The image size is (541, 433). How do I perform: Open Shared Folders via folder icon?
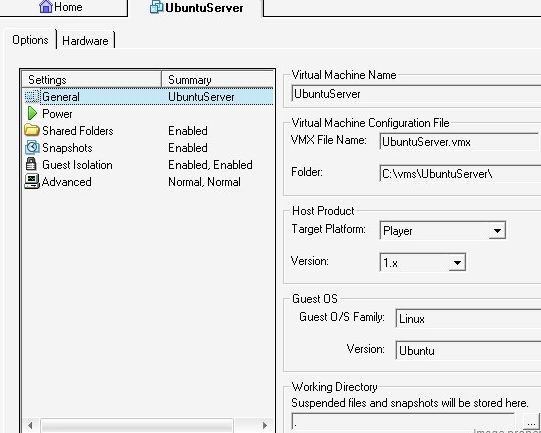pyautogui.click(x=32, y=130)
